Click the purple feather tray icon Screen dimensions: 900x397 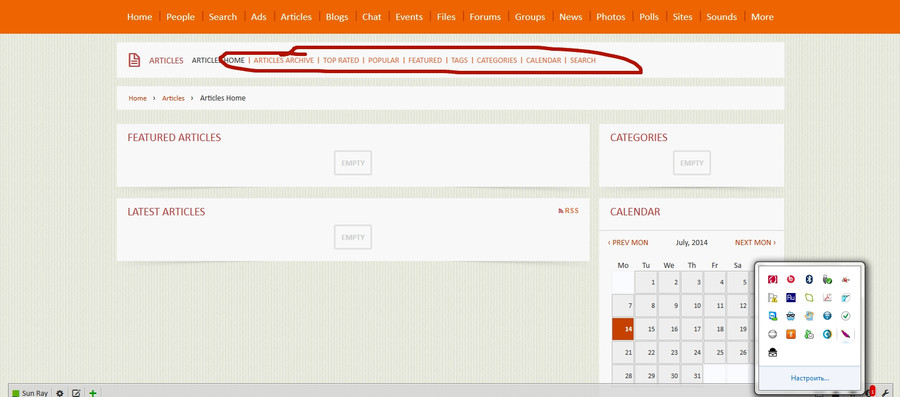pyautogui.click(x=845, y=334)
